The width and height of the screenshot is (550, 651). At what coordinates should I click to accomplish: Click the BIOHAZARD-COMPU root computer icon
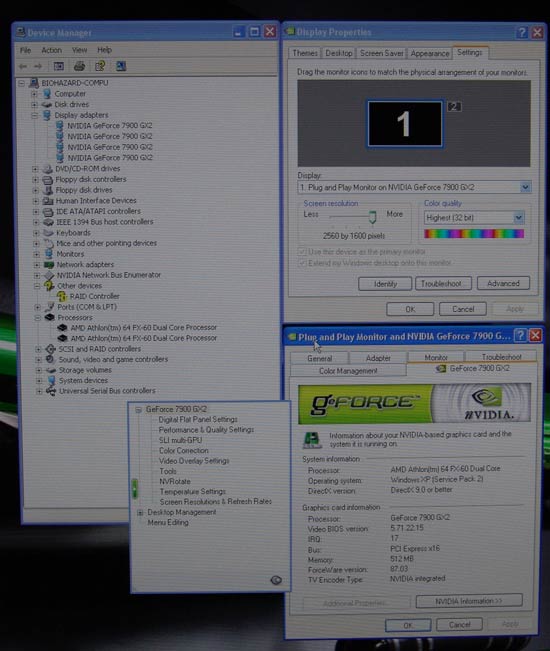tap(33, 83)
